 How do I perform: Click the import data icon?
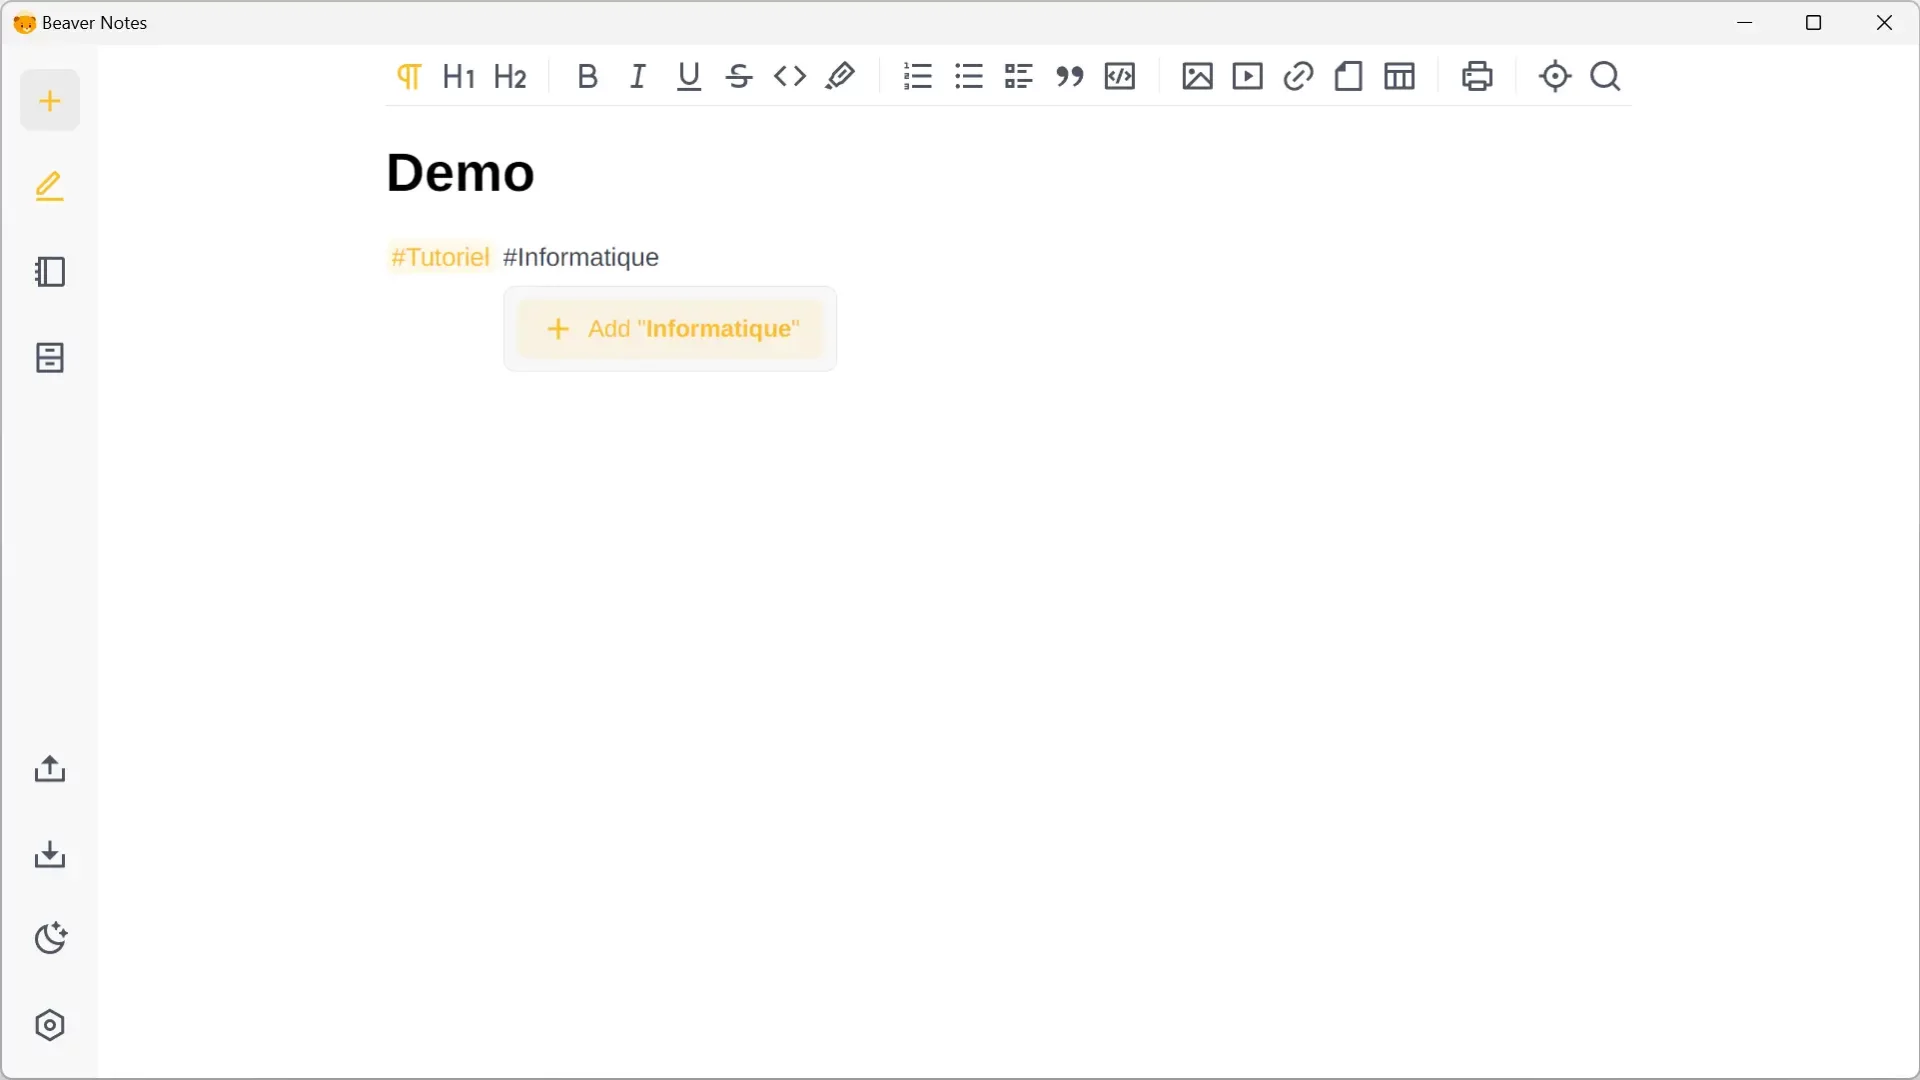50,855
